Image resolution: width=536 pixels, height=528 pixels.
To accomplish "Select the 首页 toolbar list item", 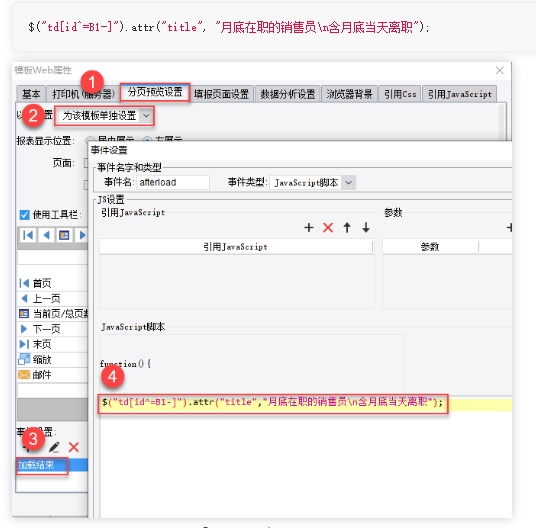I will (52, 283).
